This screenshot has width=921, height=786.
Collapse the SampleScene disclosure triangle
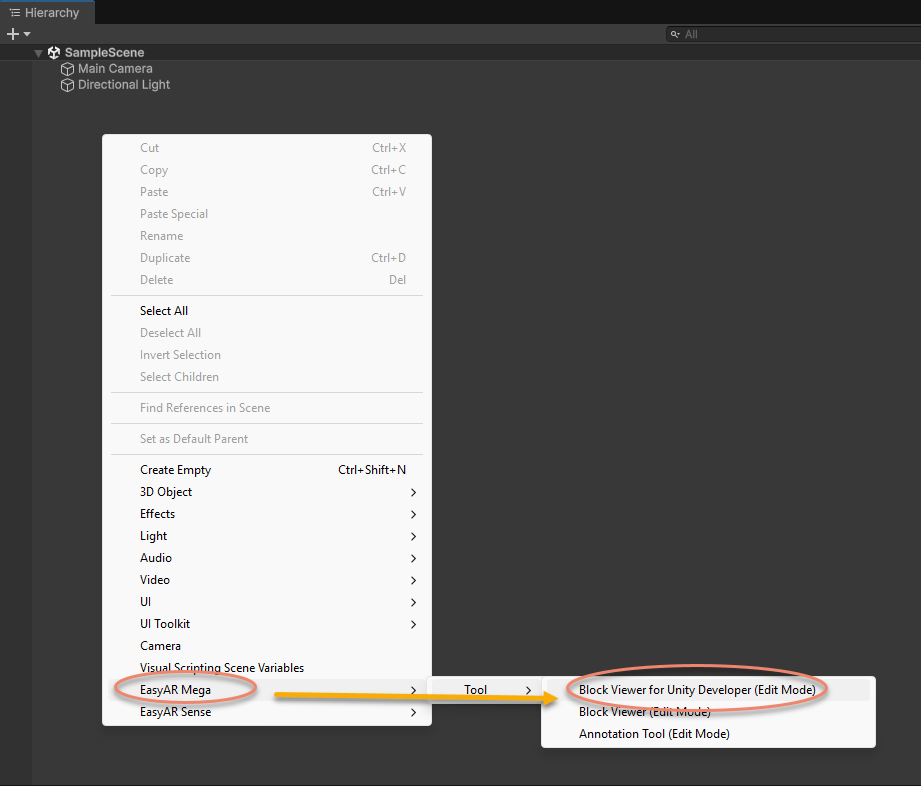pos(38,52)
